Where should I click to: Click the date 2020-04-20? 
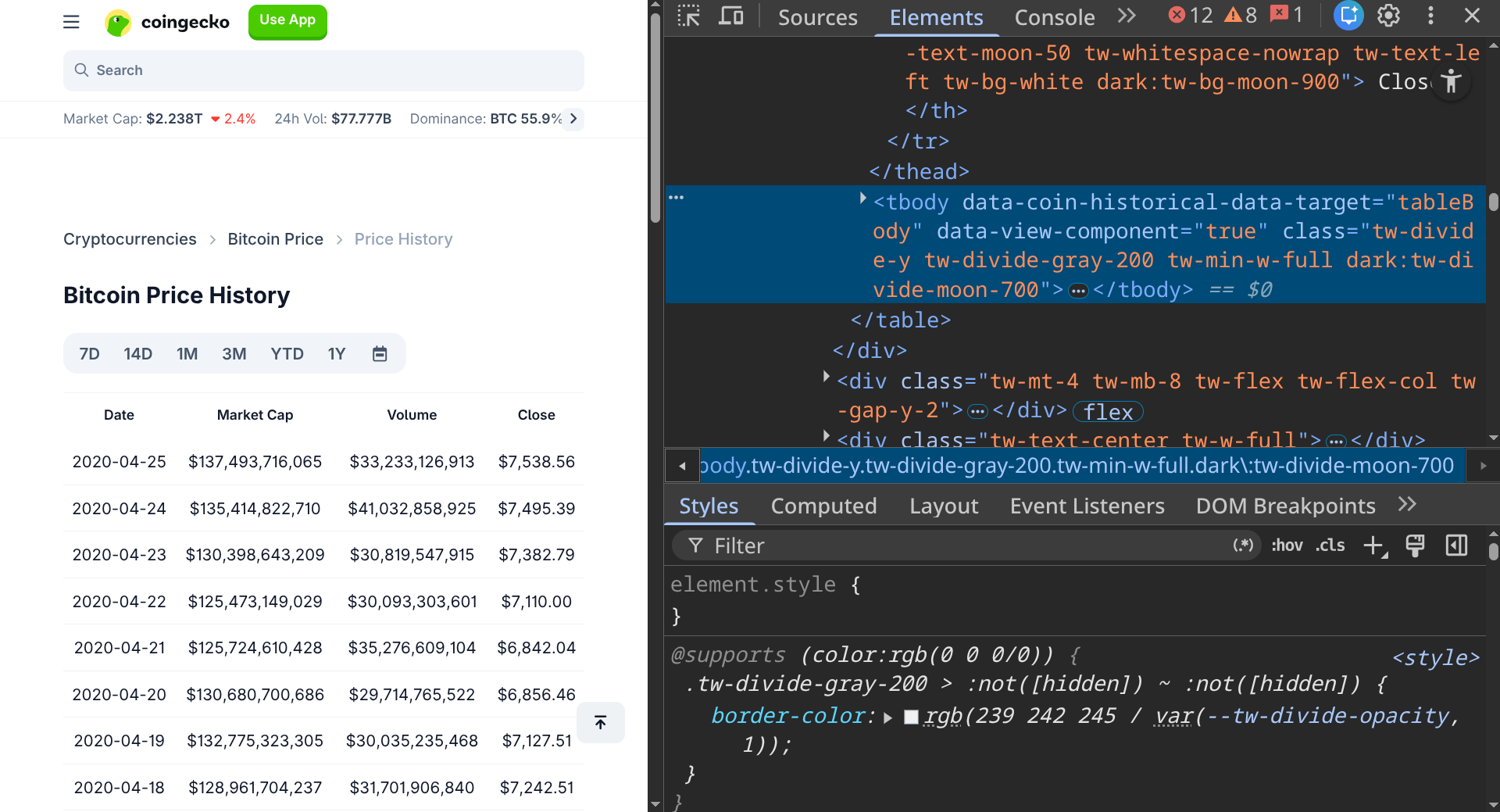pyautogui.click(x=119, y=694)
